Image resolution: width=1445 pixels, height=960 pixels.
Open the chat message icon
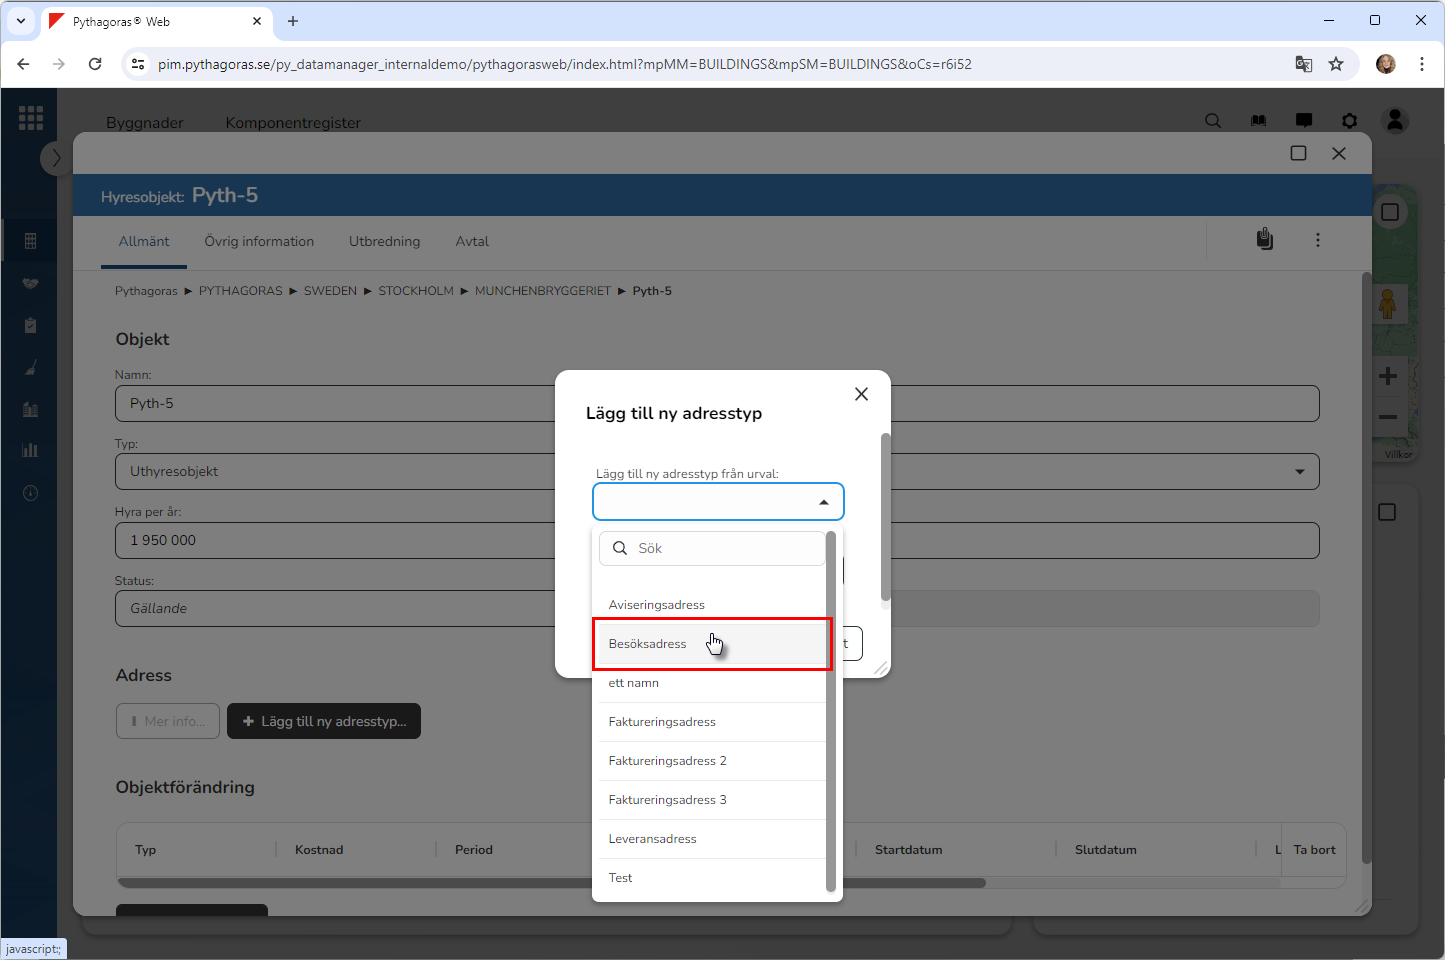[x=1304, y=121]
